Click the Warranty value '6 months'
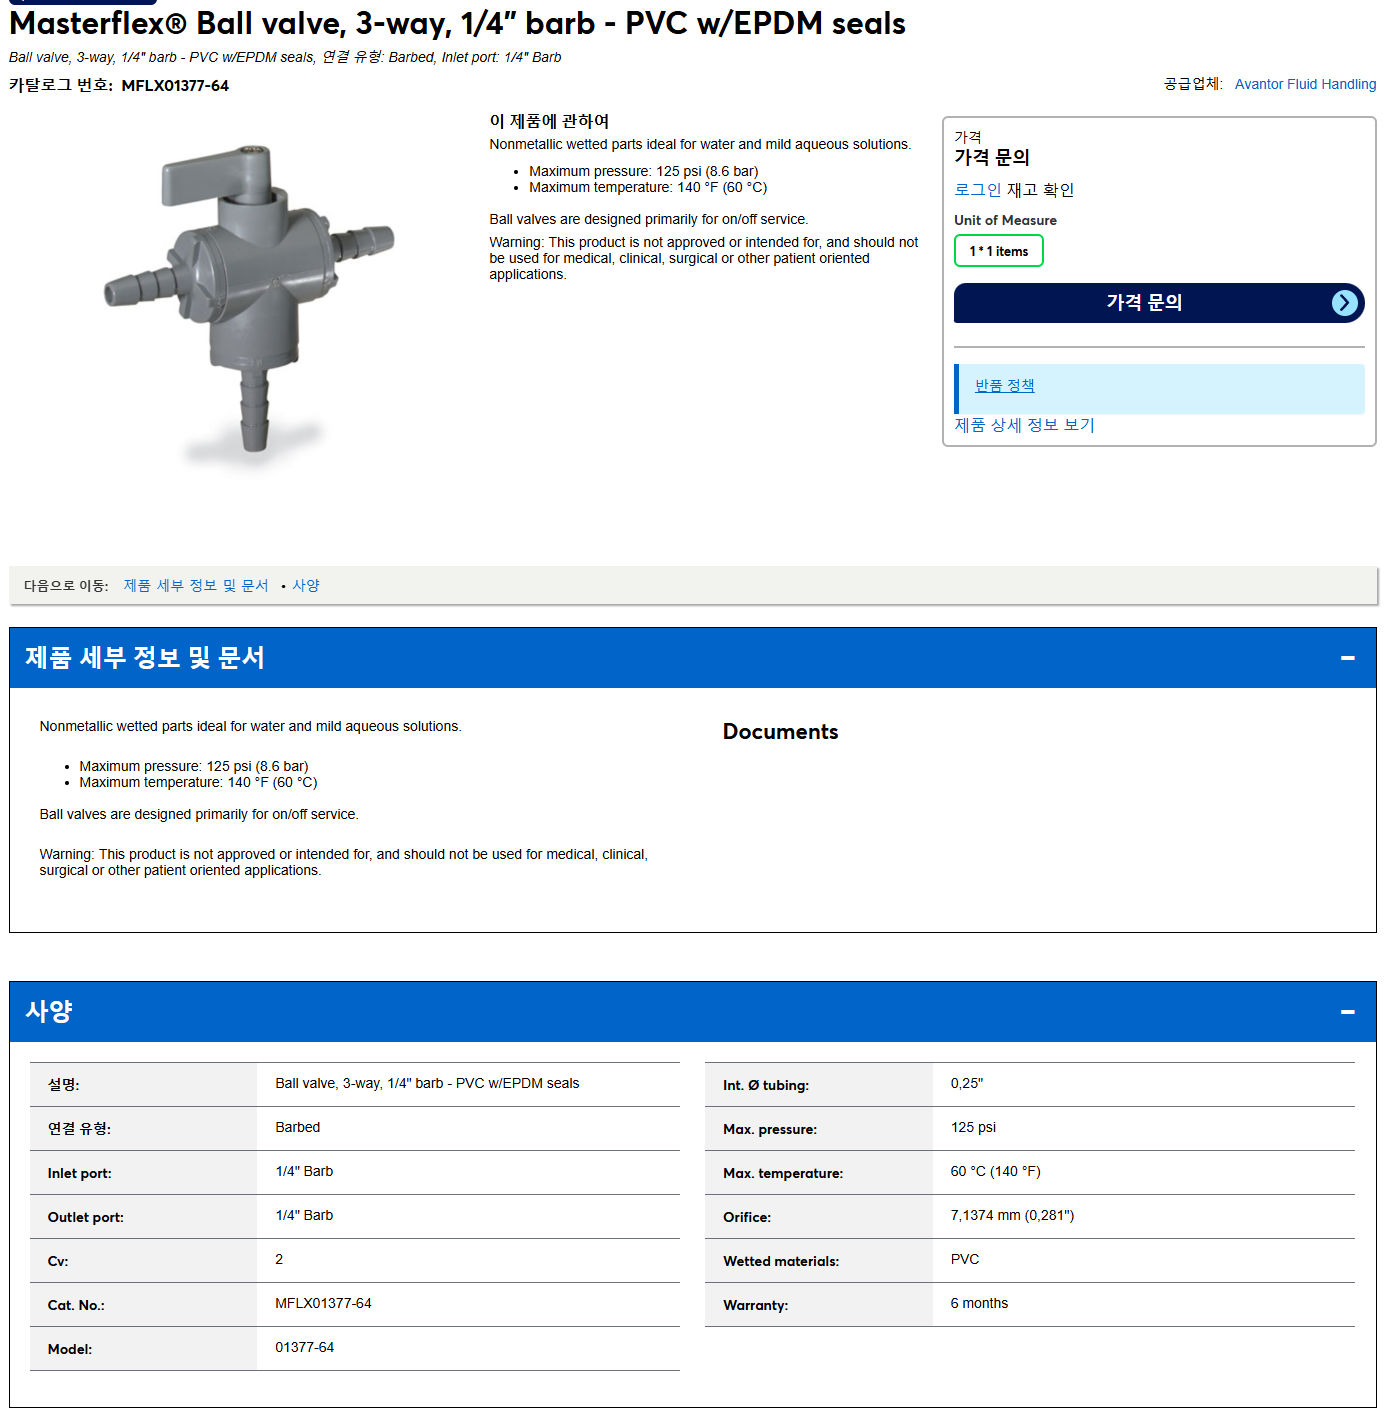The height and width of the screenshot is (1428, 1384). pyautogui.click(x=979, y=1304)
